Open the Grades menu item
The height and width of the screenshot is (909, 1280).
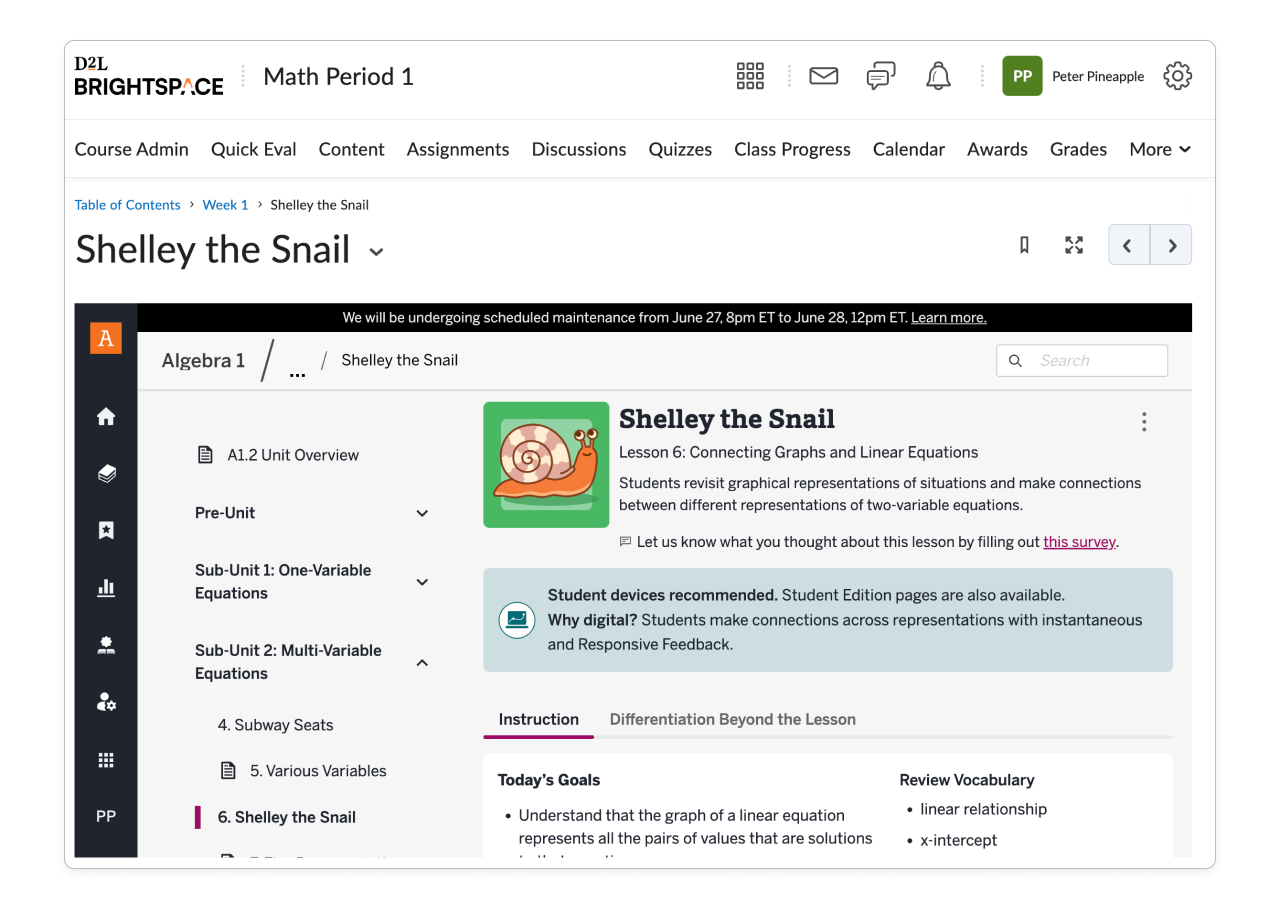(x=1078, y=149)
